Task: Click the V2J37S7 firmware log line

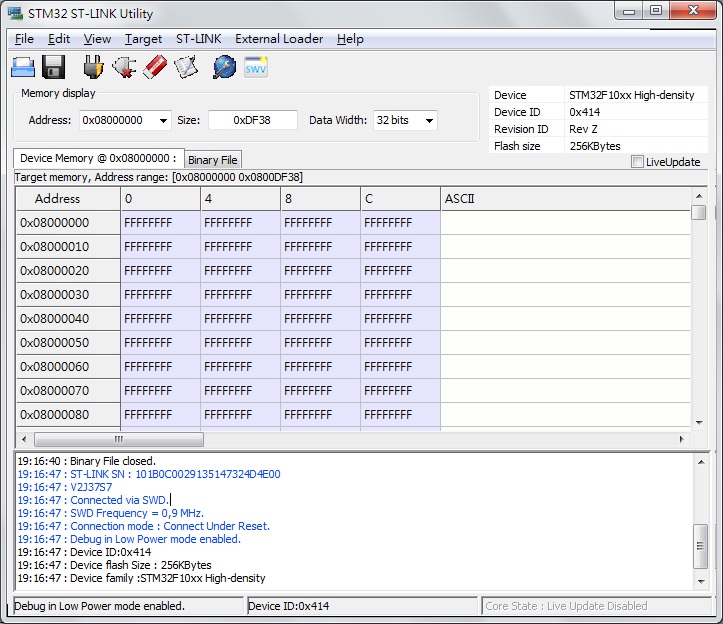Action: [65, 487]
